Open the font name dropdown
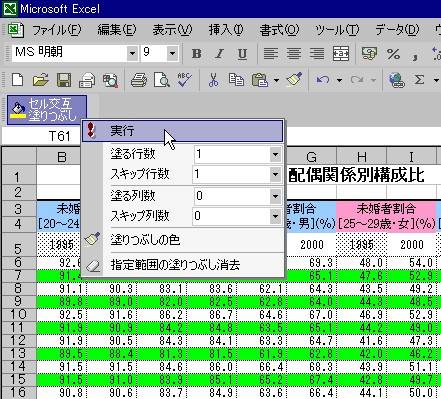 pyautogui.click(x=132, y=53)
